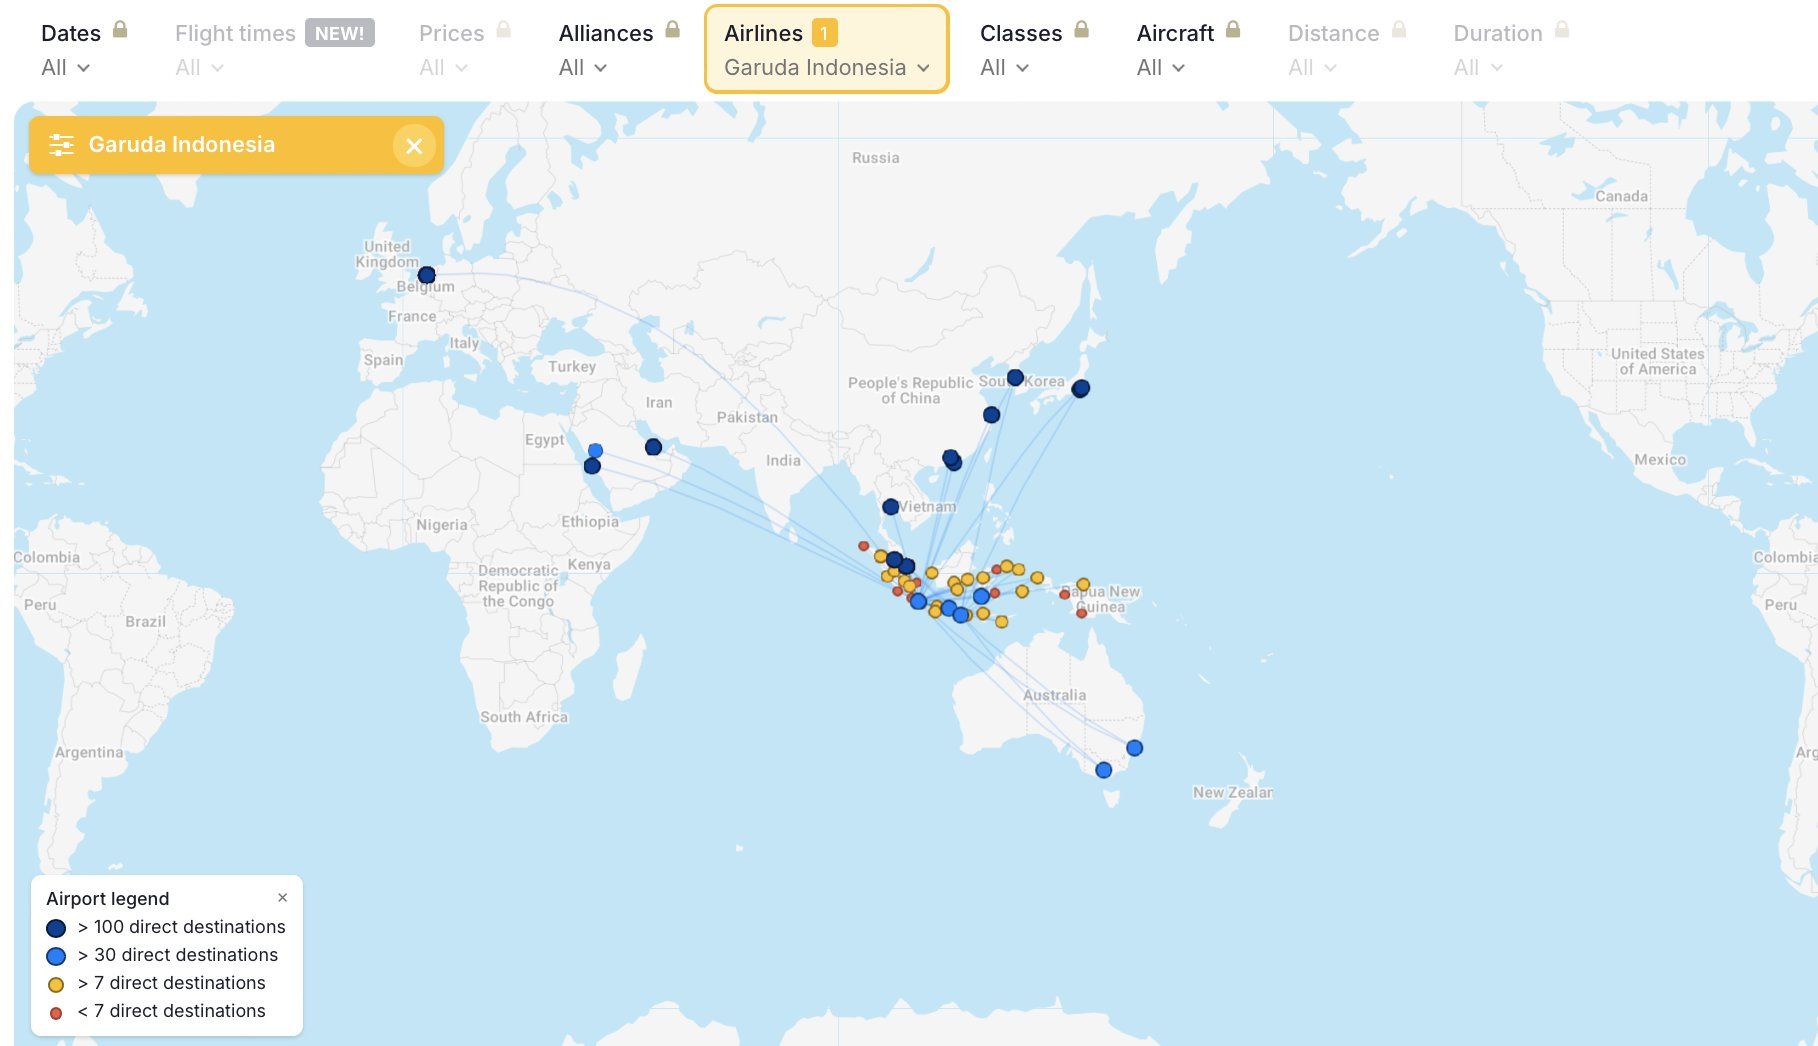Viewport: 1818px width, 1046px height.
Task: Remove the Garuda Indonesia filter chip
Action: point(414,146)
